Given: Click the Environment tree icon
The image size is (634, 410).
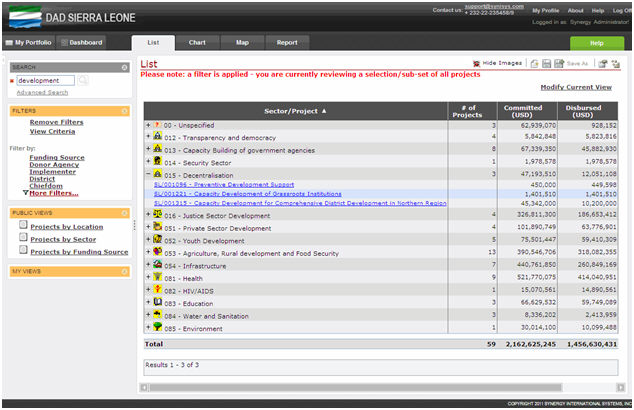Looking at the screenshot, I should click(158, 327).
